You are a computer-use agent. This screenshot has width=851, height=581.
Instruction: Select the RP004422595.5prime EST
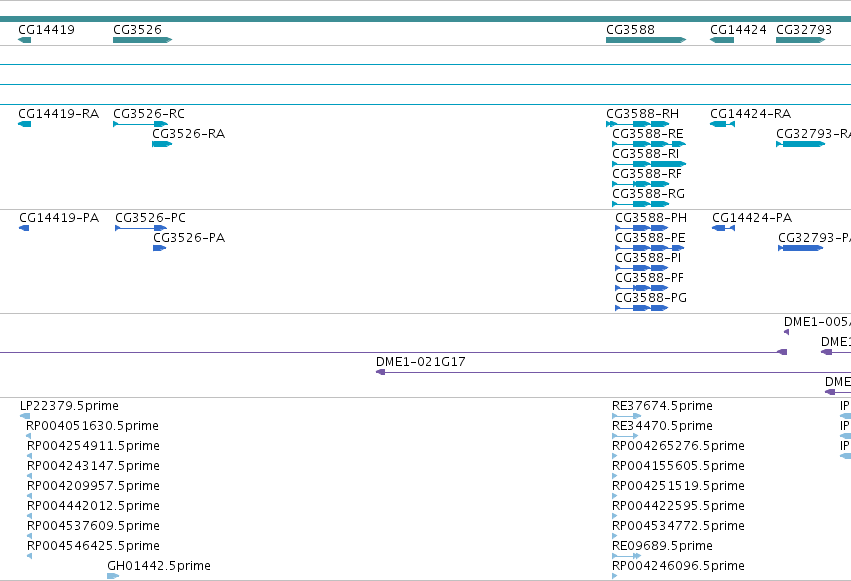pyautogui.click(x=678, y=507)
